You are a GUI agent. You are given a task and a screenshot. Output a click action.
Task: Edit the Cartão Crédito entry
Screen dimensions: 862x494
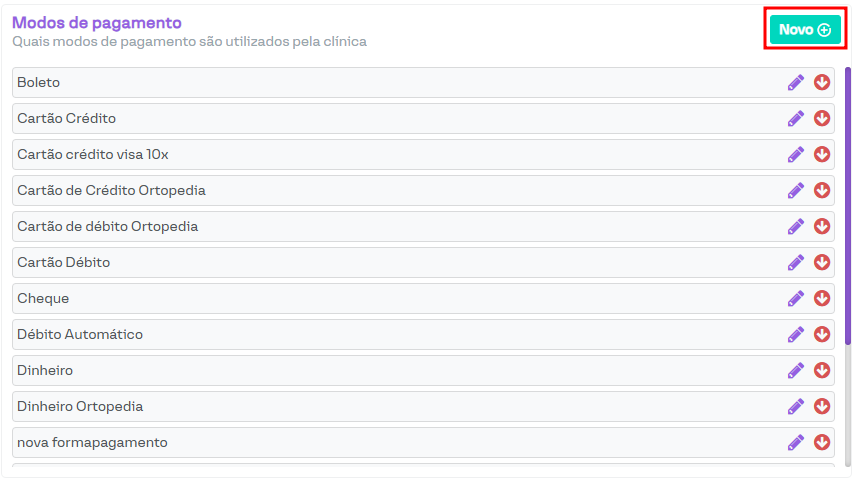pyautogui.click(x=796, y=118)
